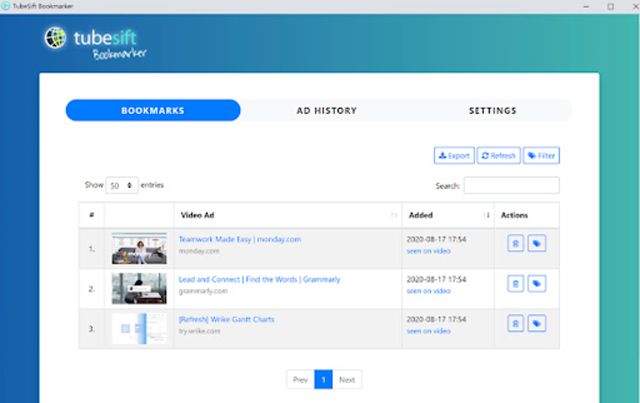Open the Wrike ad thumbnail
Image resolution: width=640 pixels, height=403 pixels.
point(139,329)
